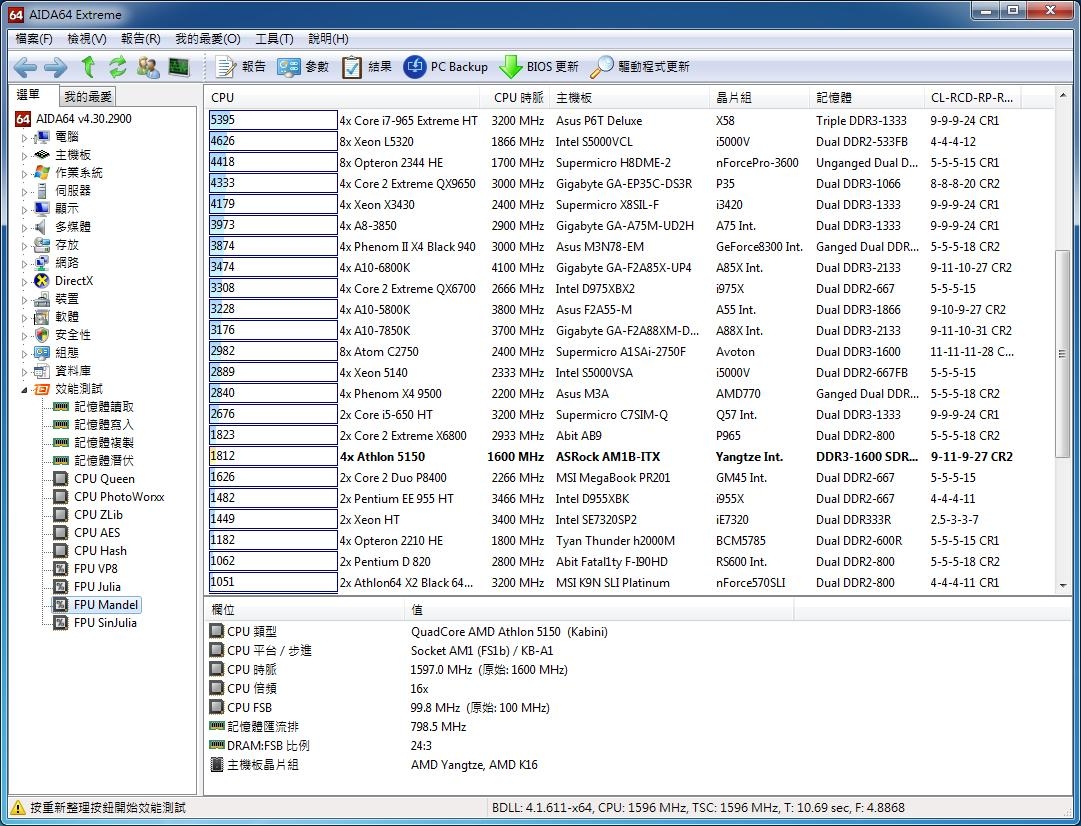Expand the 軟體 tree node
This screenshot has width=1081, height=826.
tap(24, 317)
